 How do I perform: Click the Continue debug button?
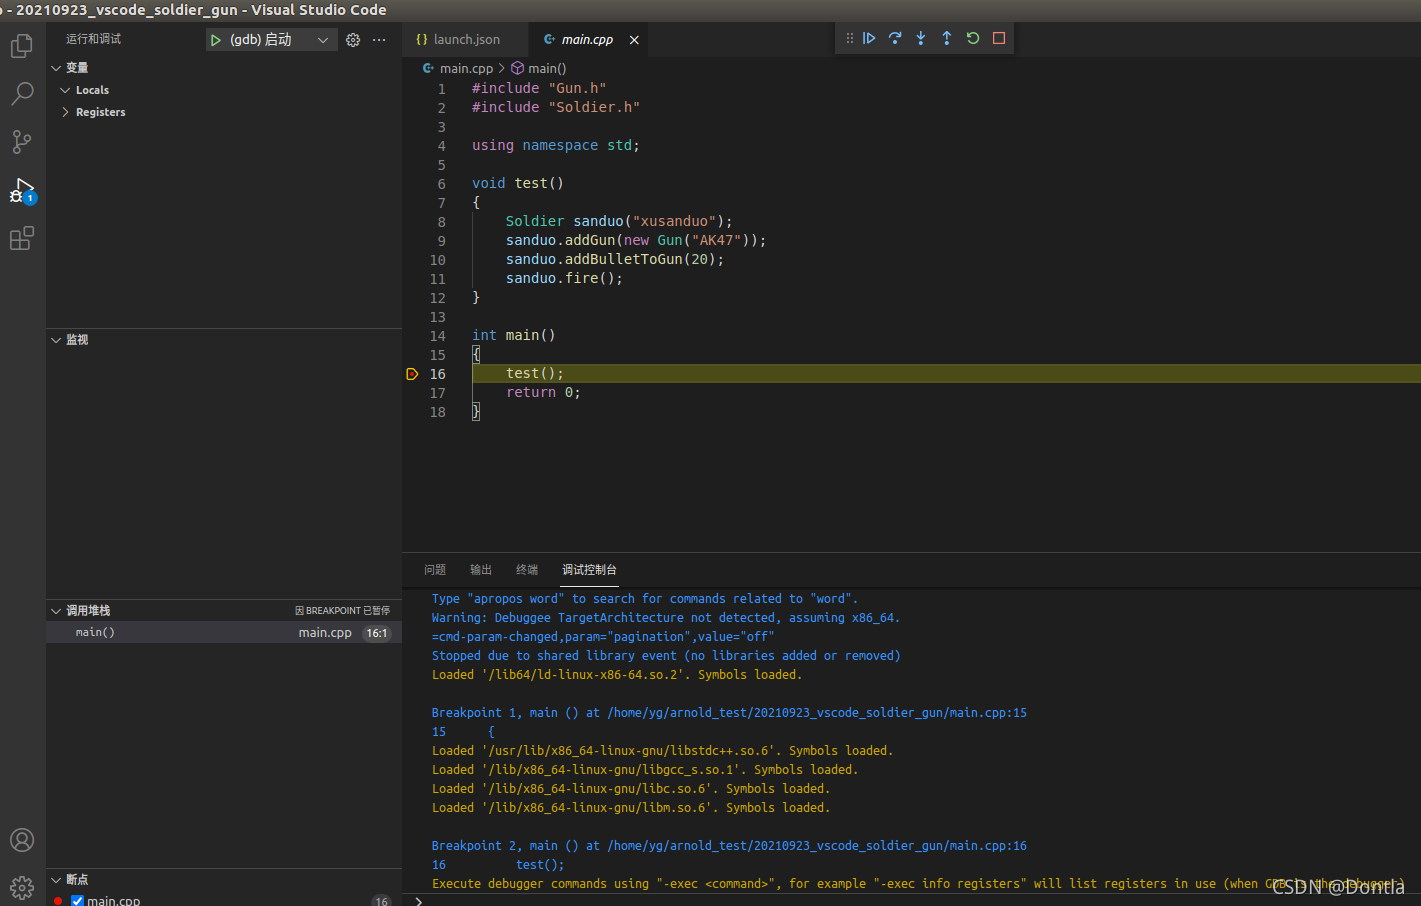click(869, 38)
